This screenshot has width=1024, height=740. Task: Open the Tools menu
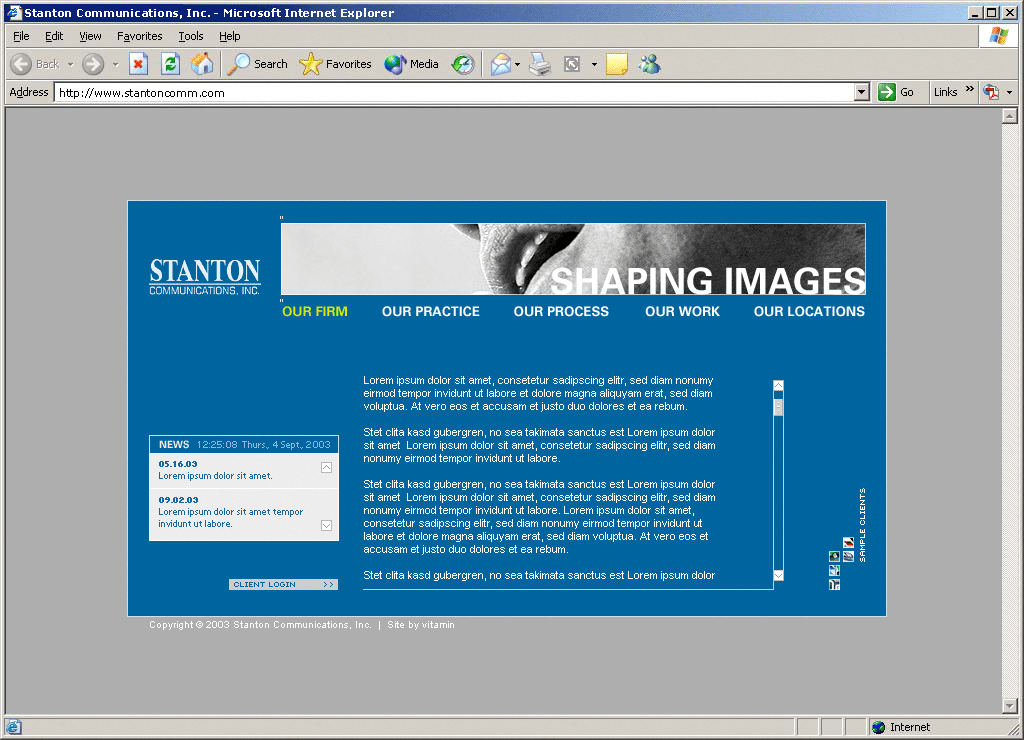pyautogui.click(x=190, y=36)
